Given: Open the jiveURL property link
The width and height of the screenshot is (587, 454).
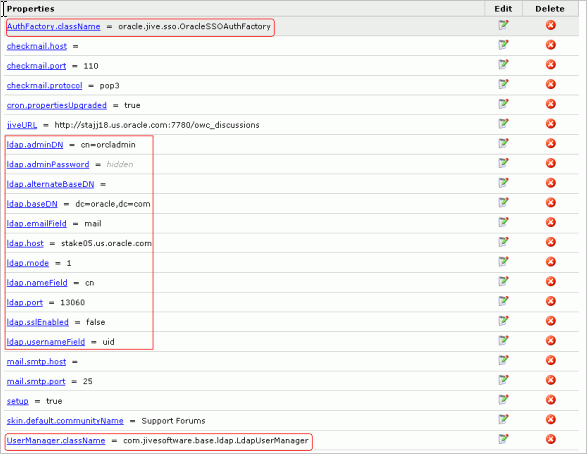Looking at the screenshot, I should pos(22,125).
